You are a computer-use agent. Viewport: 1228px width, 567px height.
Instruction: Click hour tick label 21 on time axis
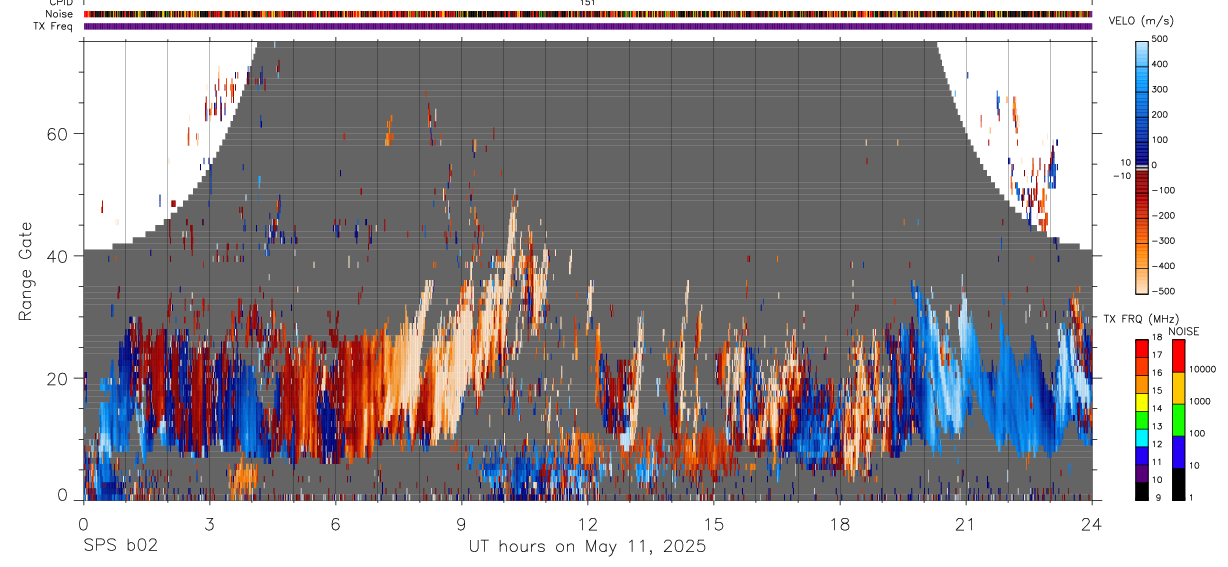click(x=965, y=524)
